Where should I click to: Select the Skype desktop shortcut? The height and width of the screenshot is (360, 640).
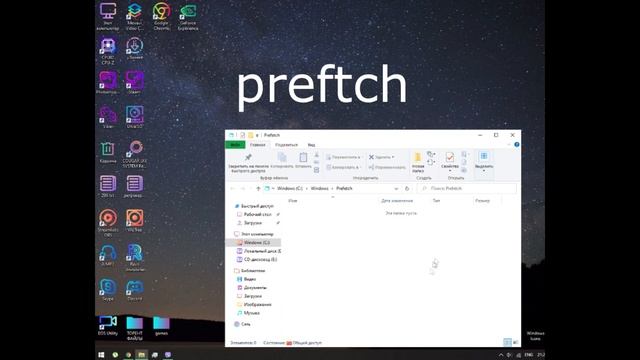108,290
